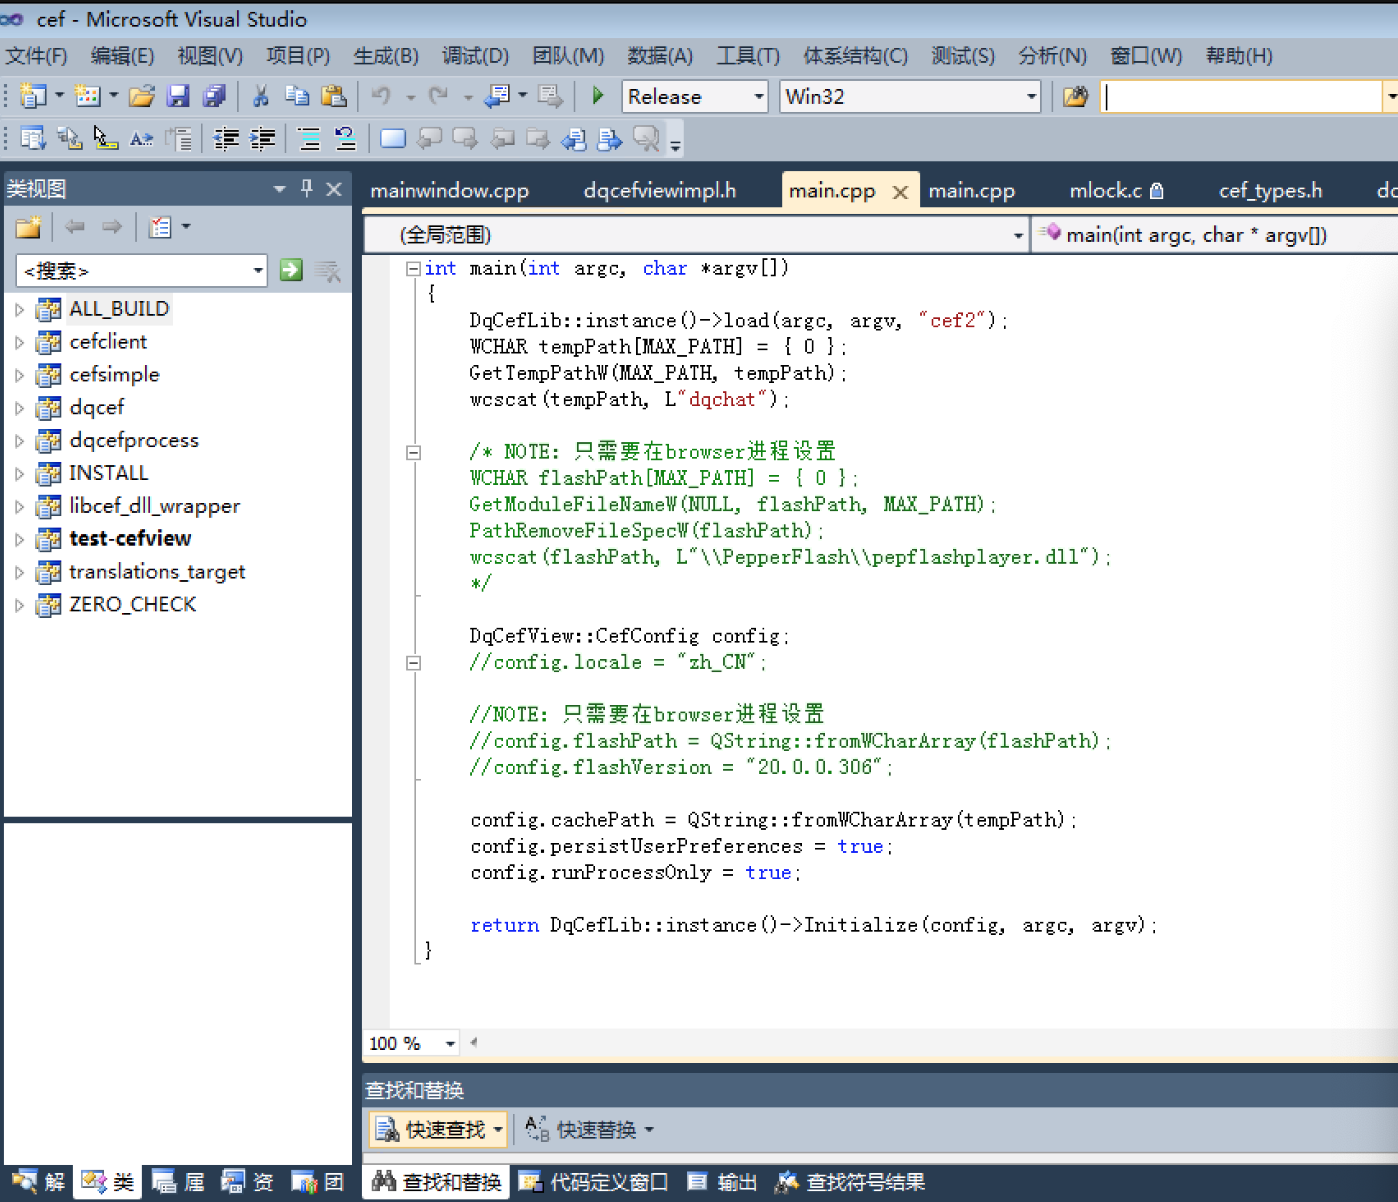The image size is (1398, 1202).
Task: Switch to the dqcefviewimpl.h tab
Action: click(659, 190)
